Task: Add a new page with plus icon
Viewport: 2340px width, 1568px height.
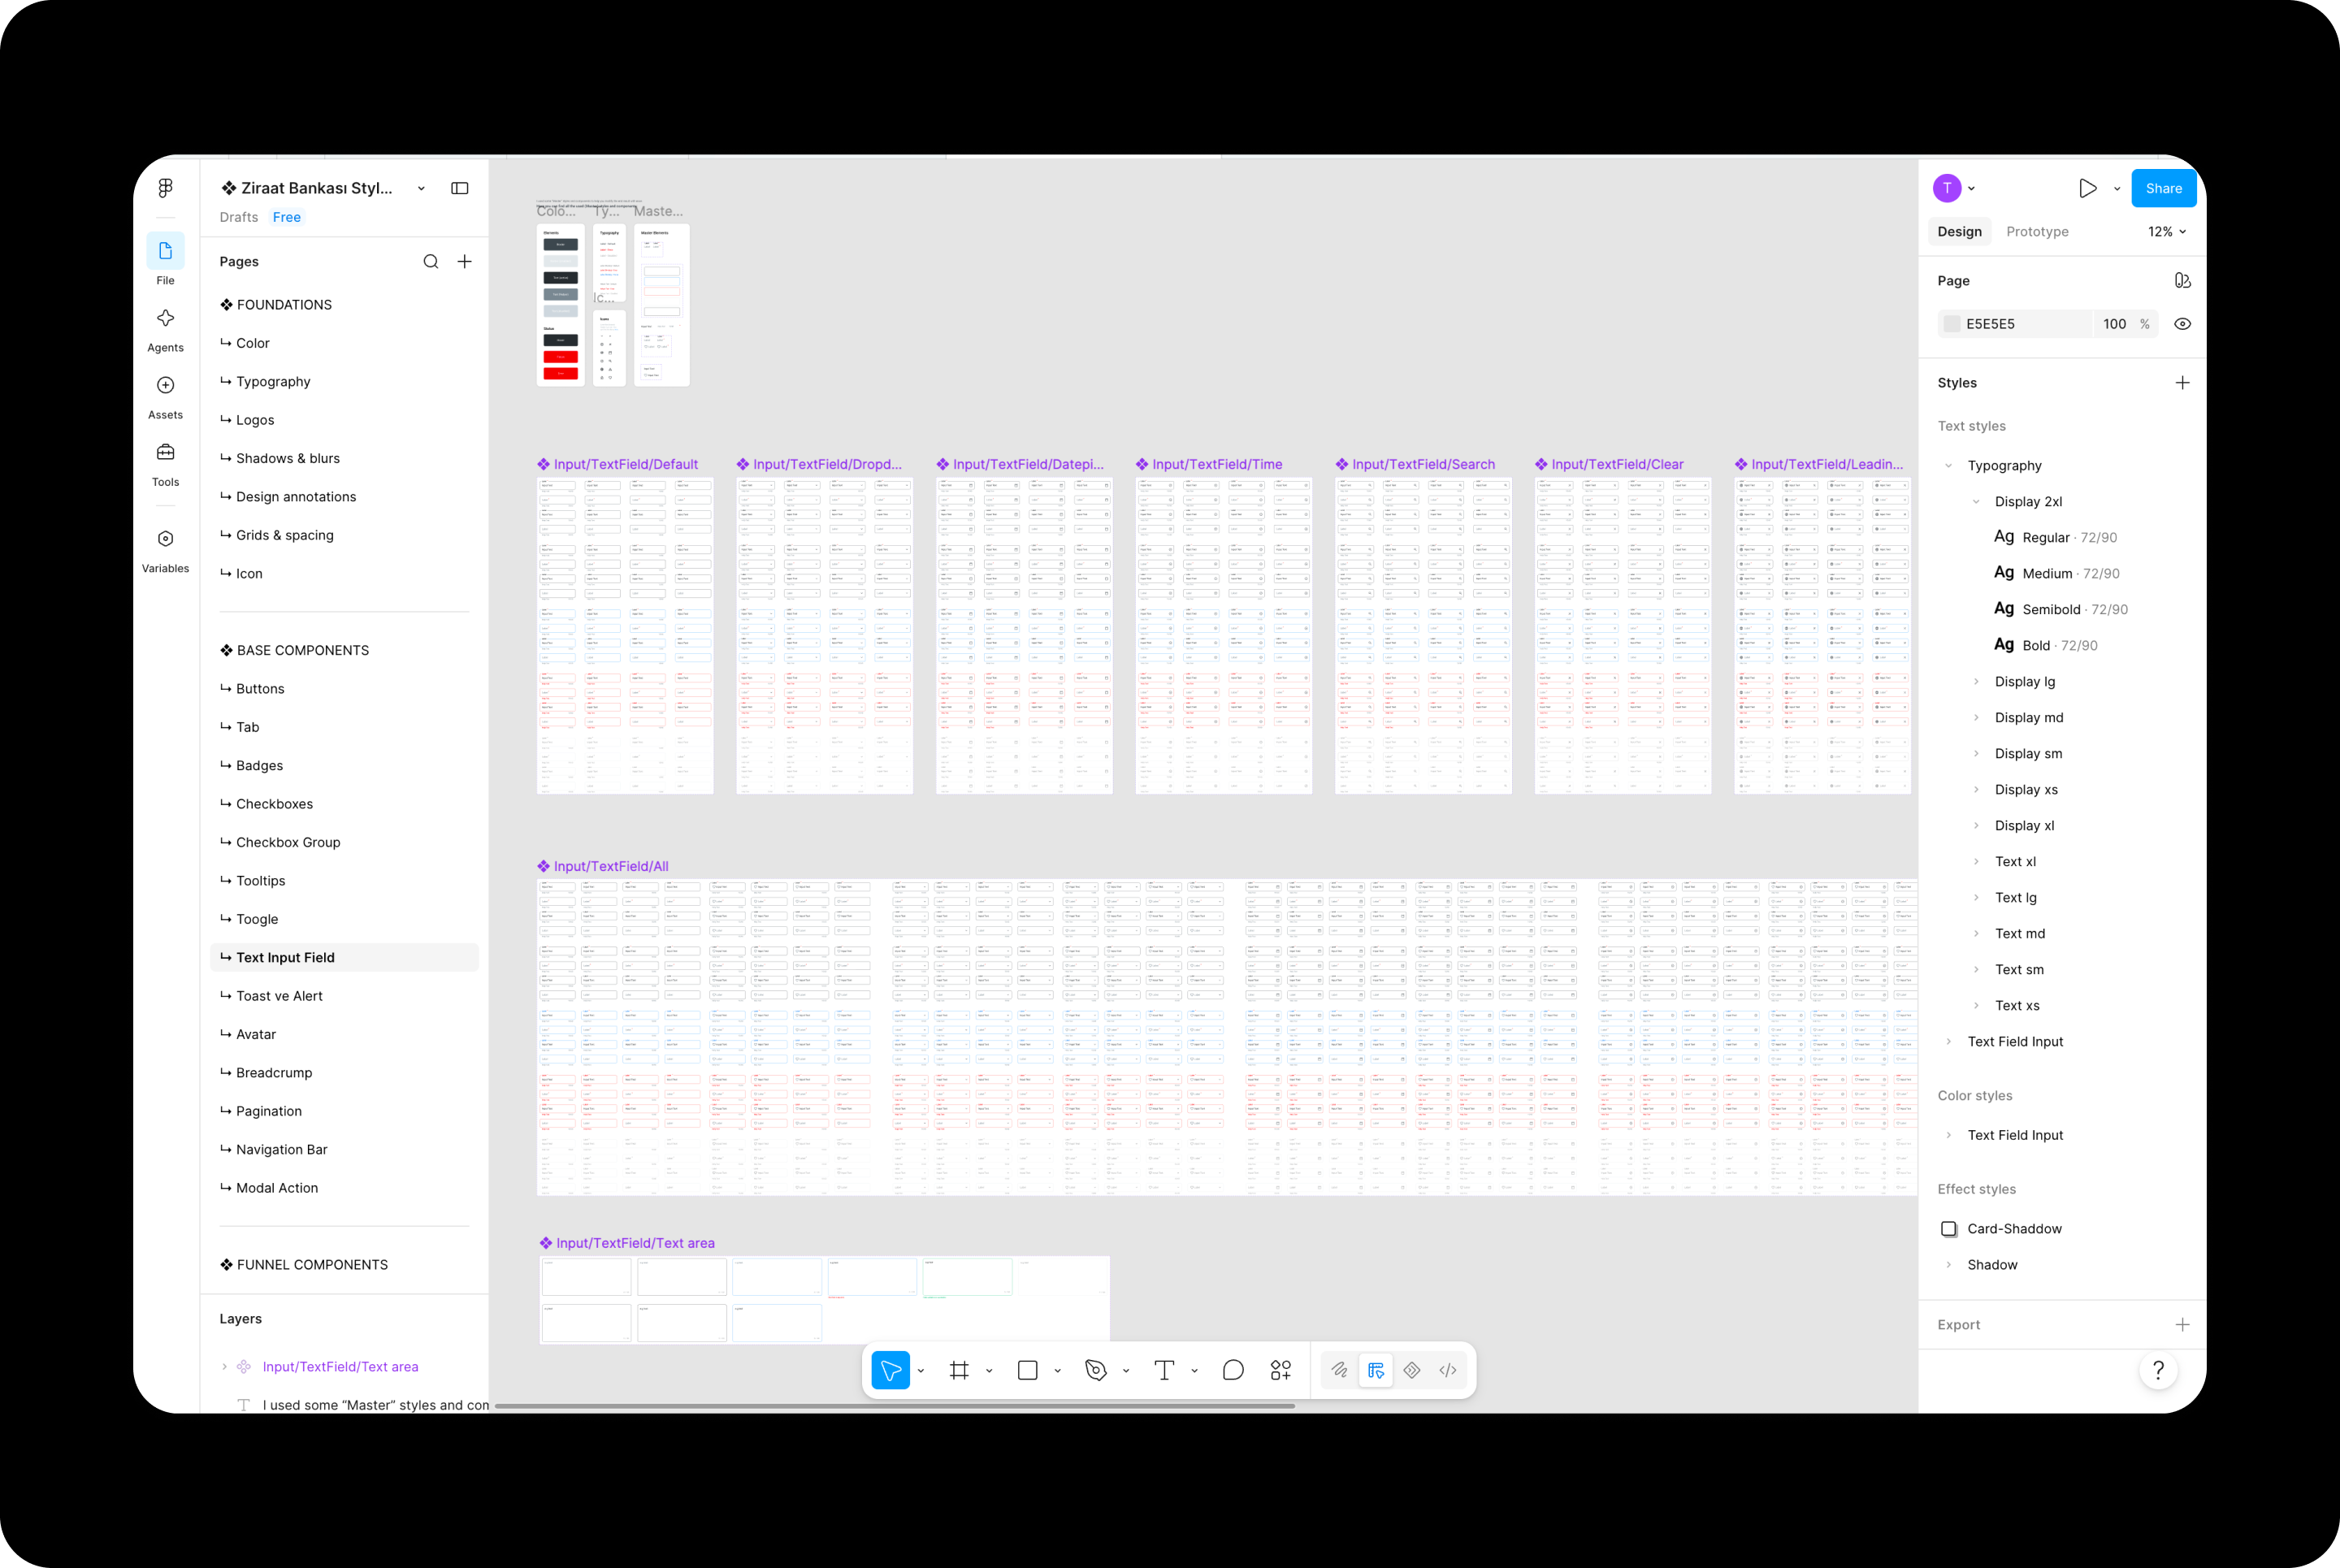Action: tap(465, 261)
